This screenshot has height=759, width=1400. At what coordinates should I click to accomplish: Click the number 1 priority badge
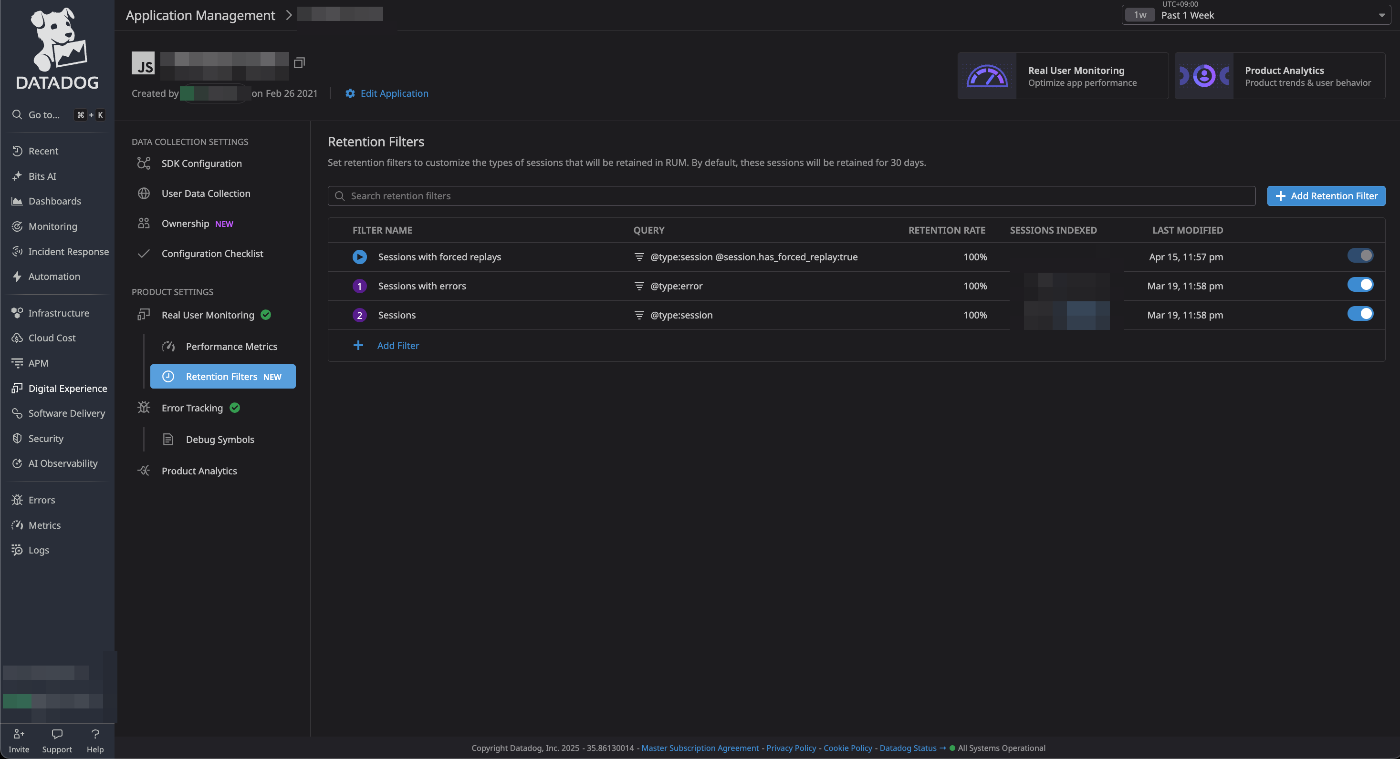coord(360,286)
